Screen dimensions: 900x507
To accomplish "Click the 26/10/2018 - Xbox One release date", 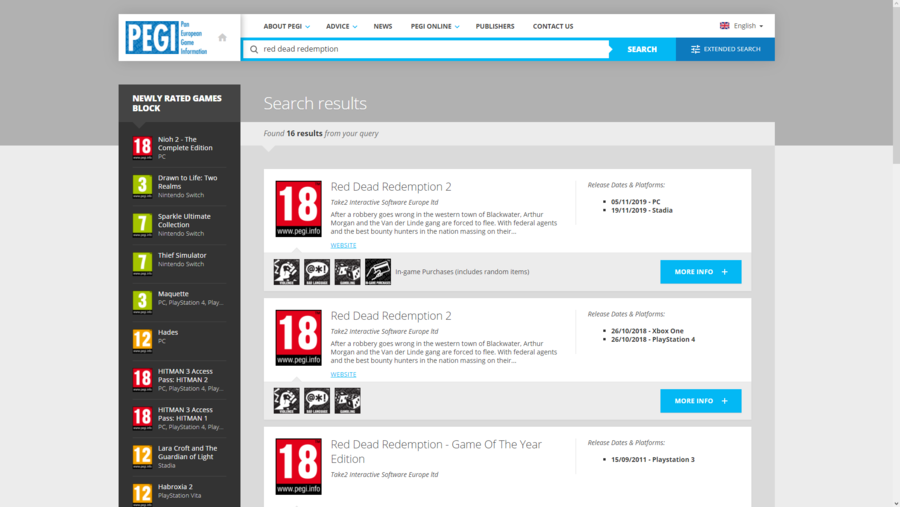I will (x=647, y=331).
